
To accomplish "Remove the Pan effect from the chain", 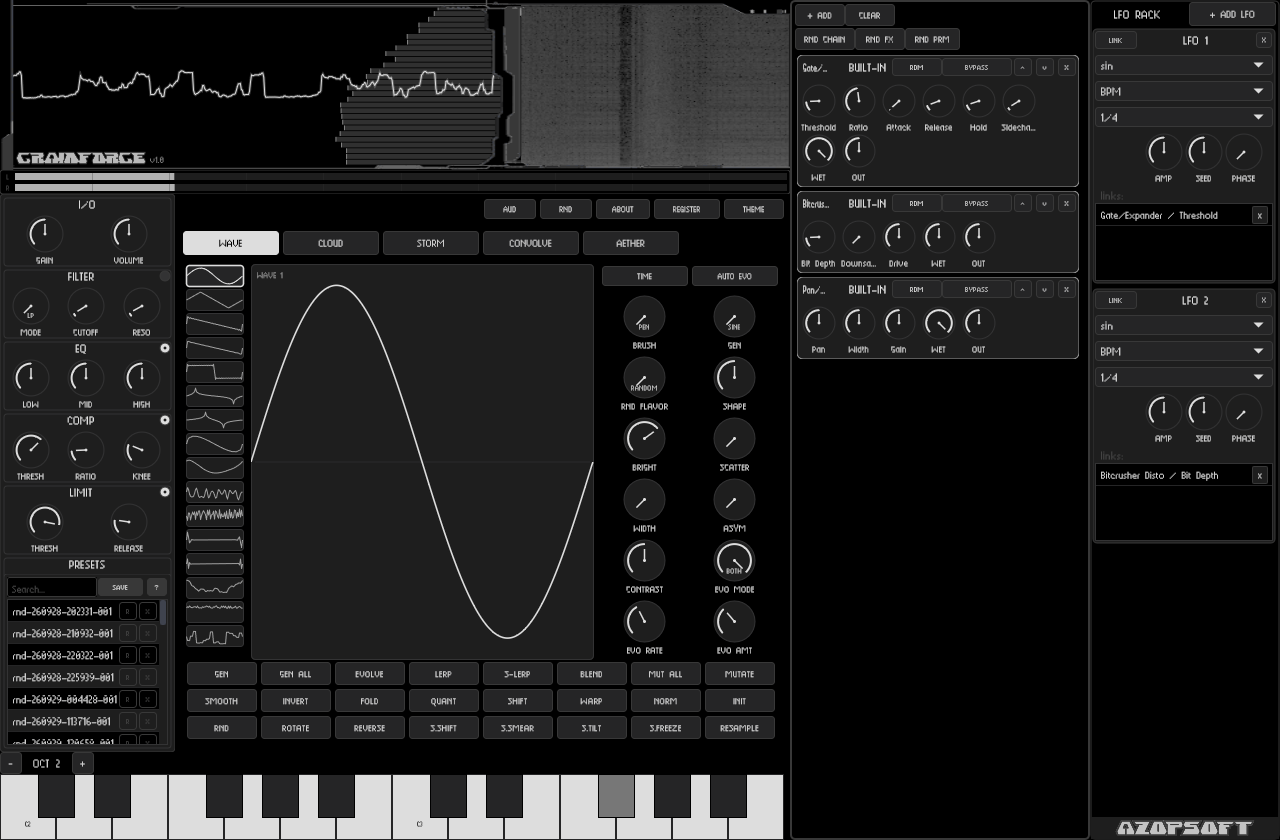I will pos(1066,289).
